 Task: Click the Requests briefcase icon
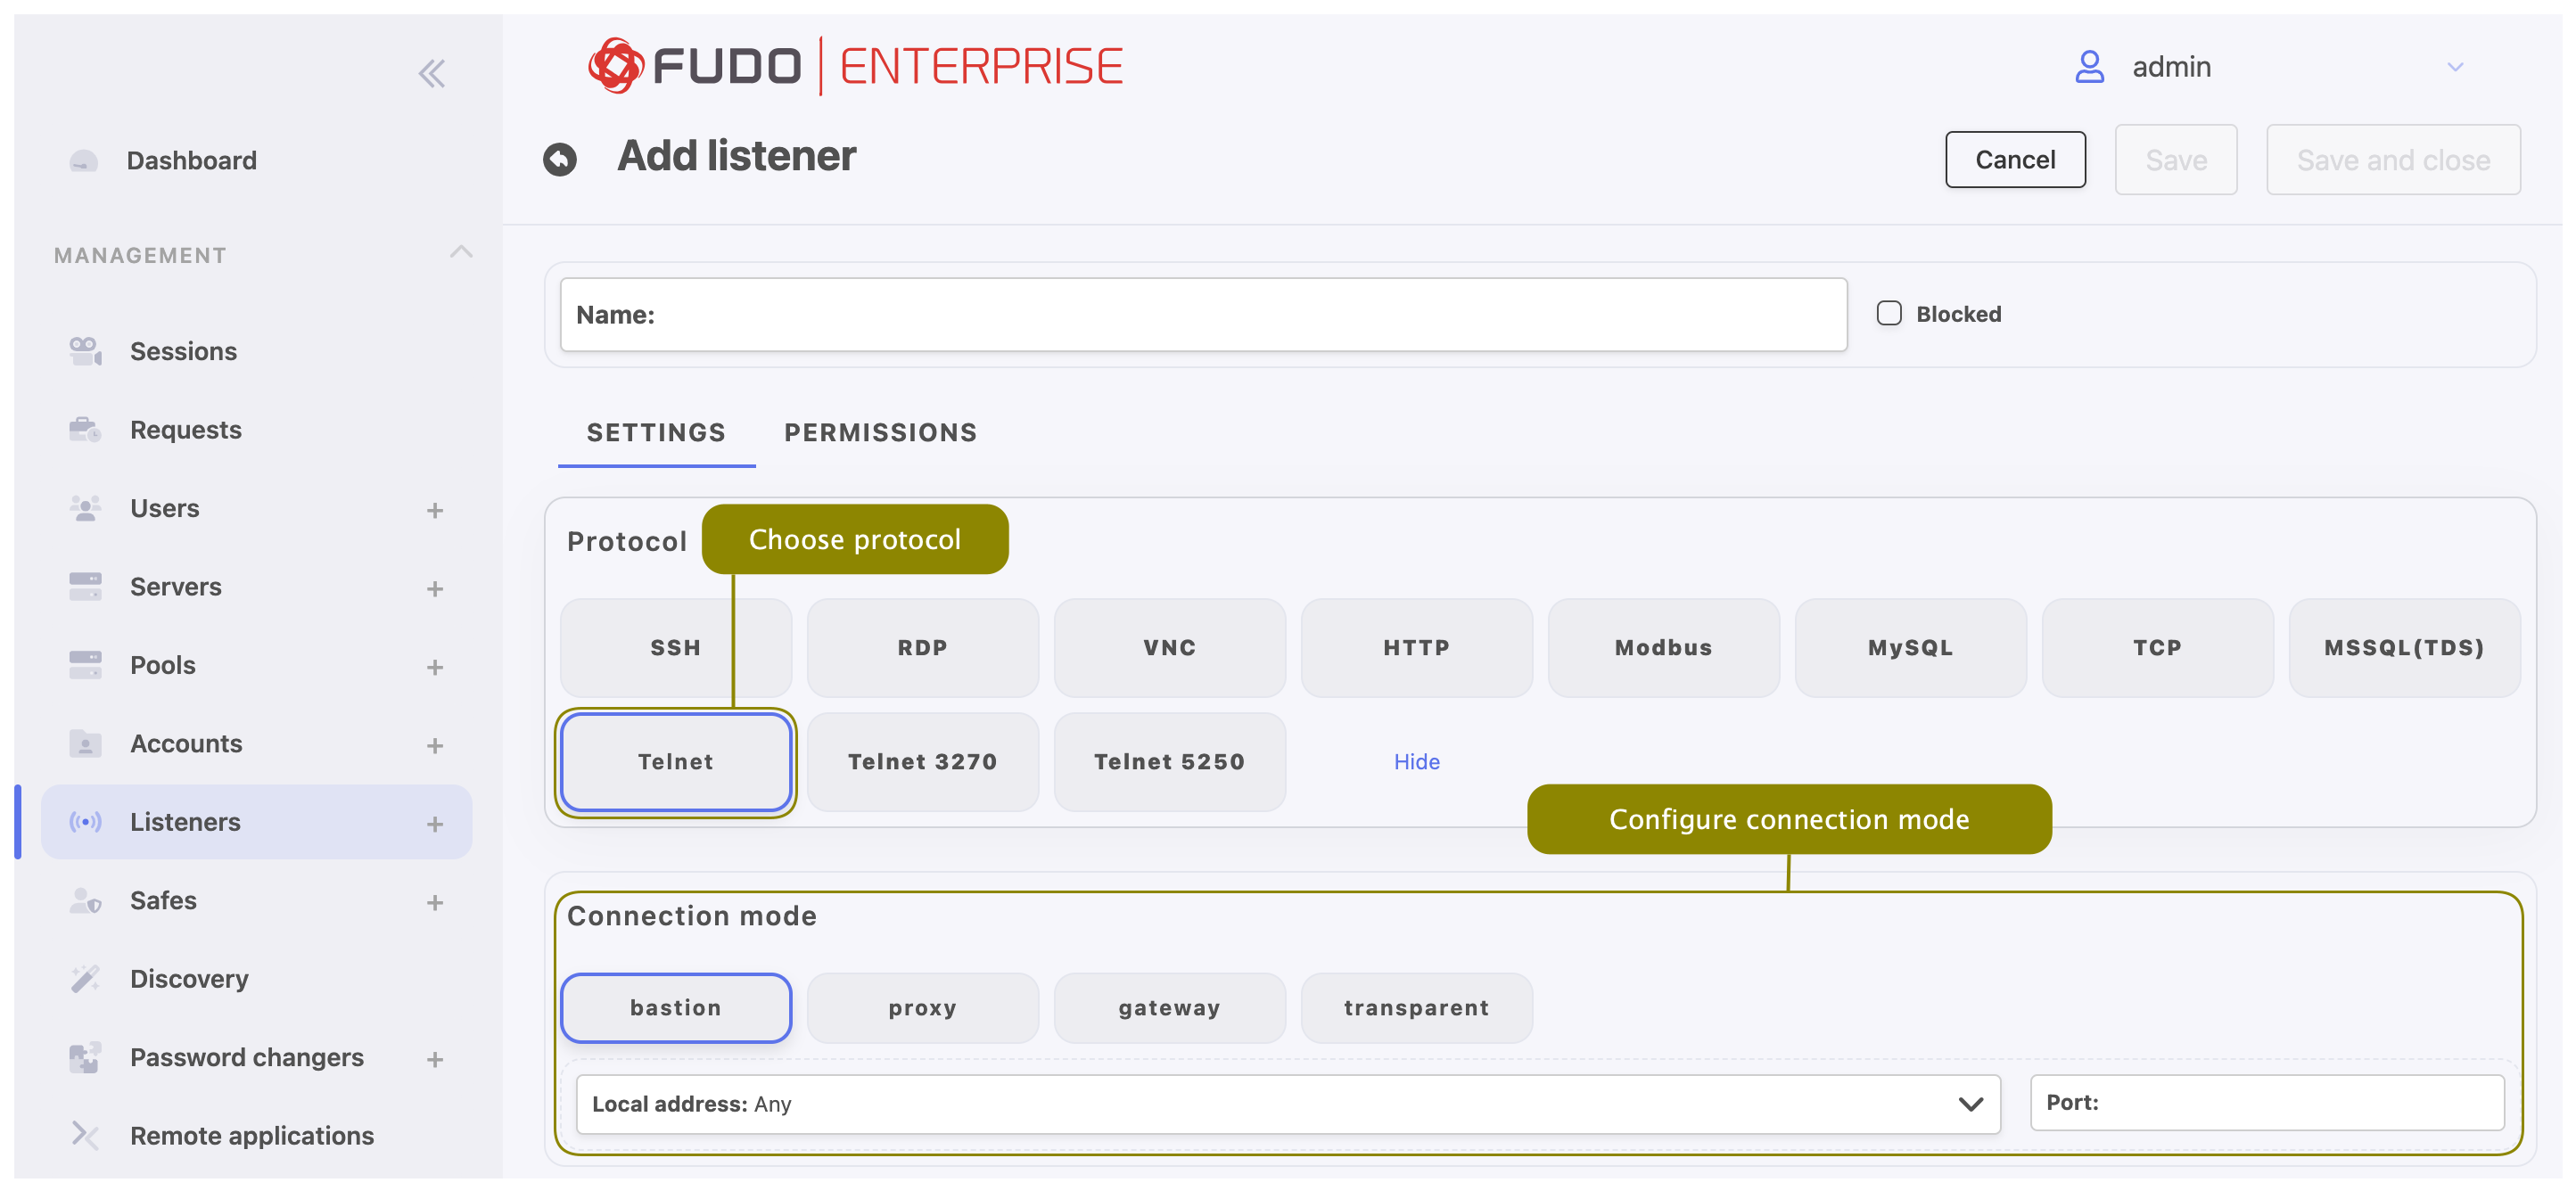click(85, 429)
